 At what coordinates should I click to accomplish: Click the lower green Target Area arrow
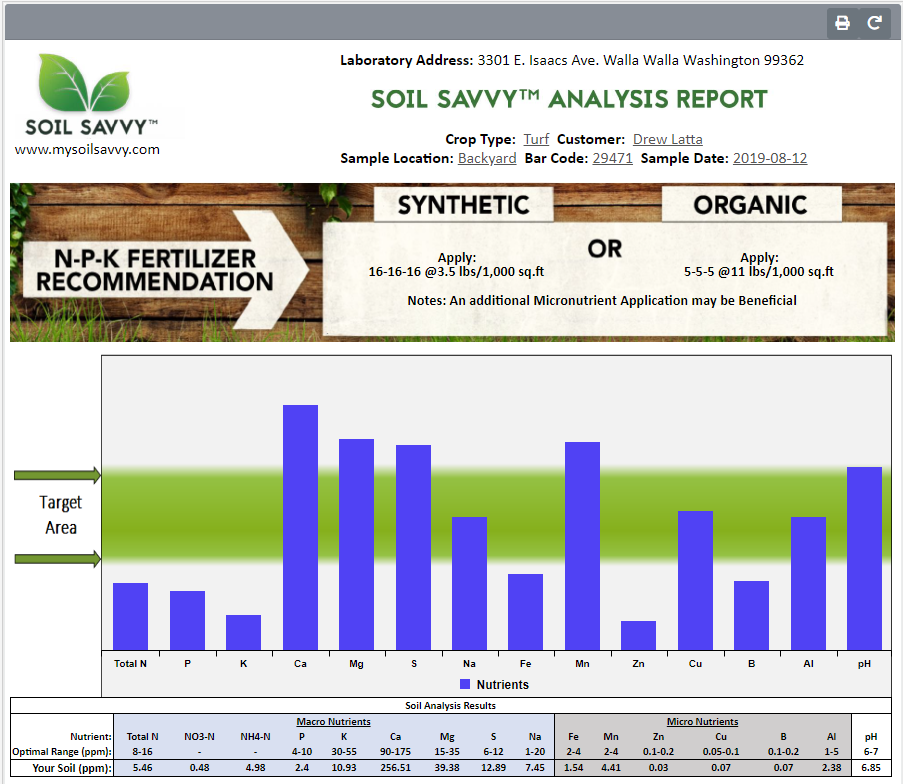click(x=57, y=558)
